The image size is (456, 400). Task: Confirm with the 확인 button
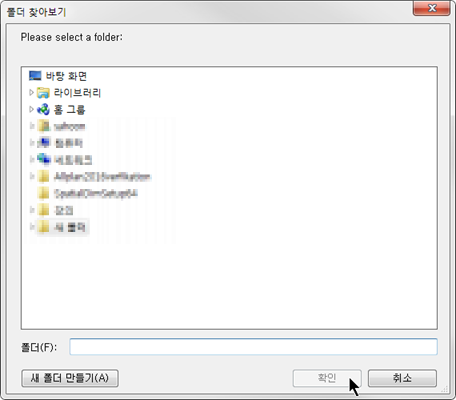coord(327,378)
